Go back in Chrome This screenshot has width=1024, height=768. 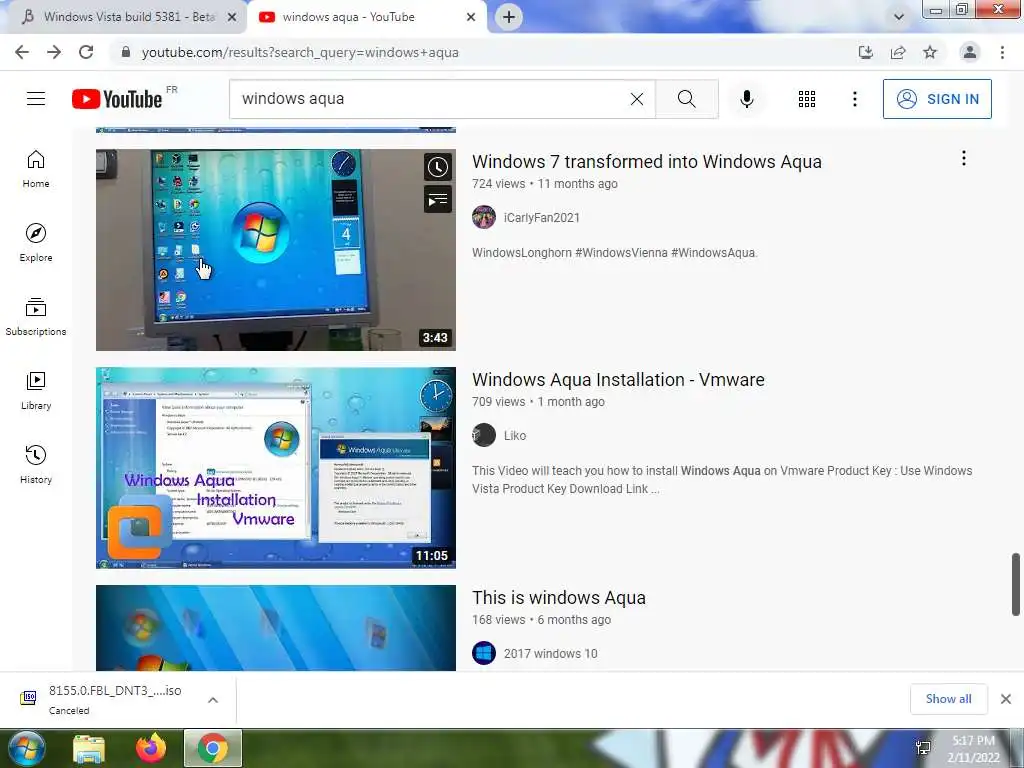22,52
